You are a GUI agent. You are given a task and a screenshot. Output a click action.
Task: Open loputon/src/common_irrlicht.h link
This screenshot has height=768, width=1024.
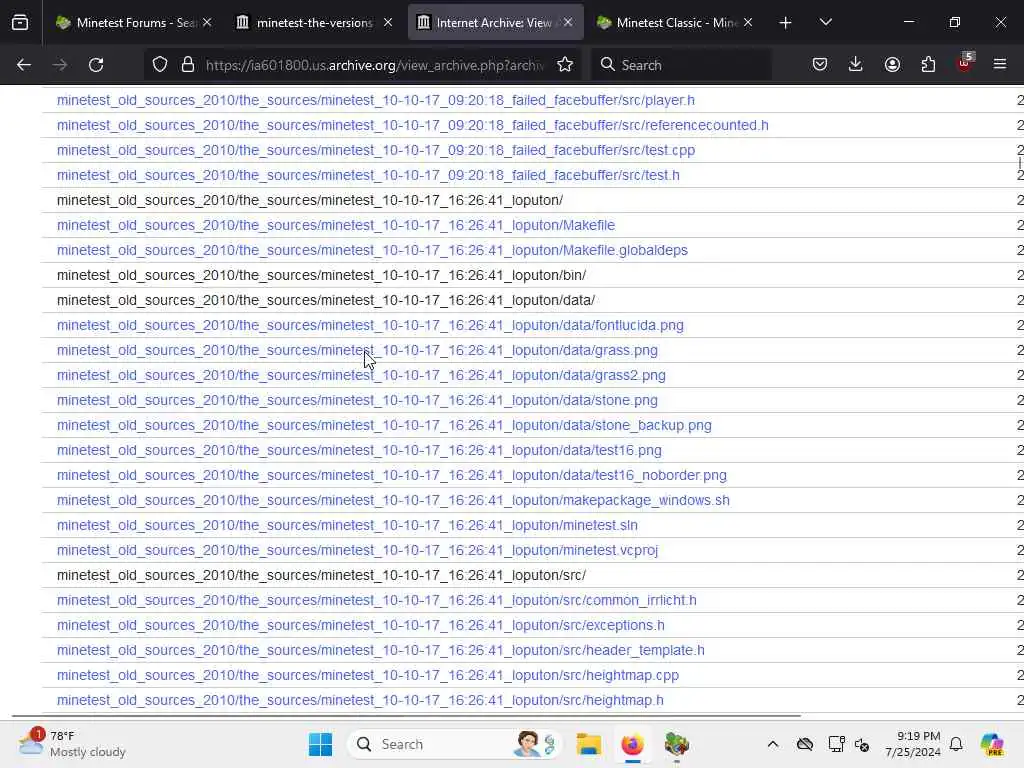click(377, 600)
